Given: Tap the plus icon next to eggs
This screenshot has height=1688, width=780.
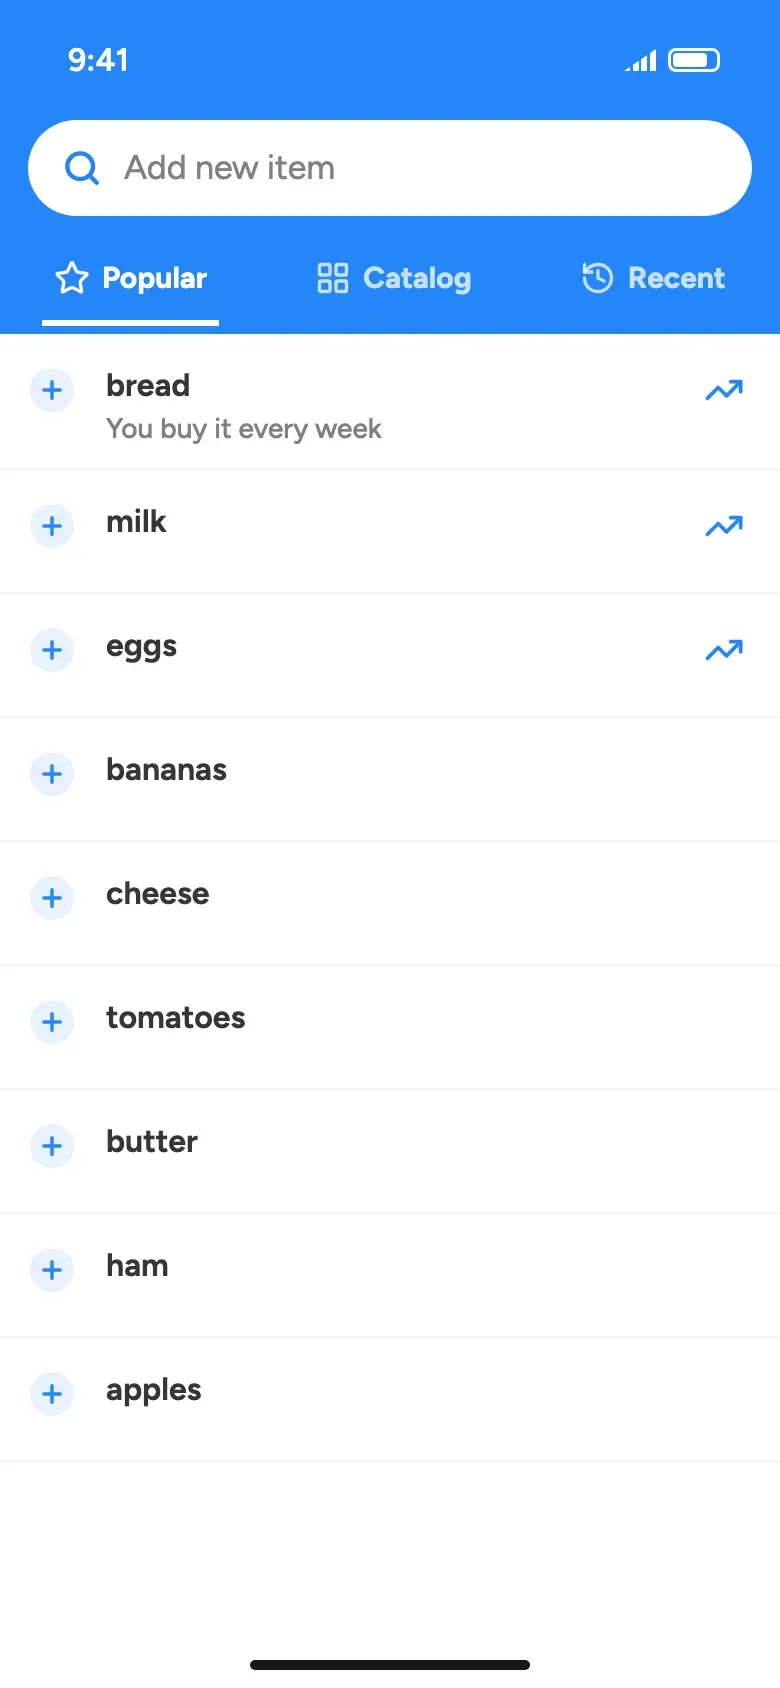Looking at the screenshot, I should (x=52, y=650).
